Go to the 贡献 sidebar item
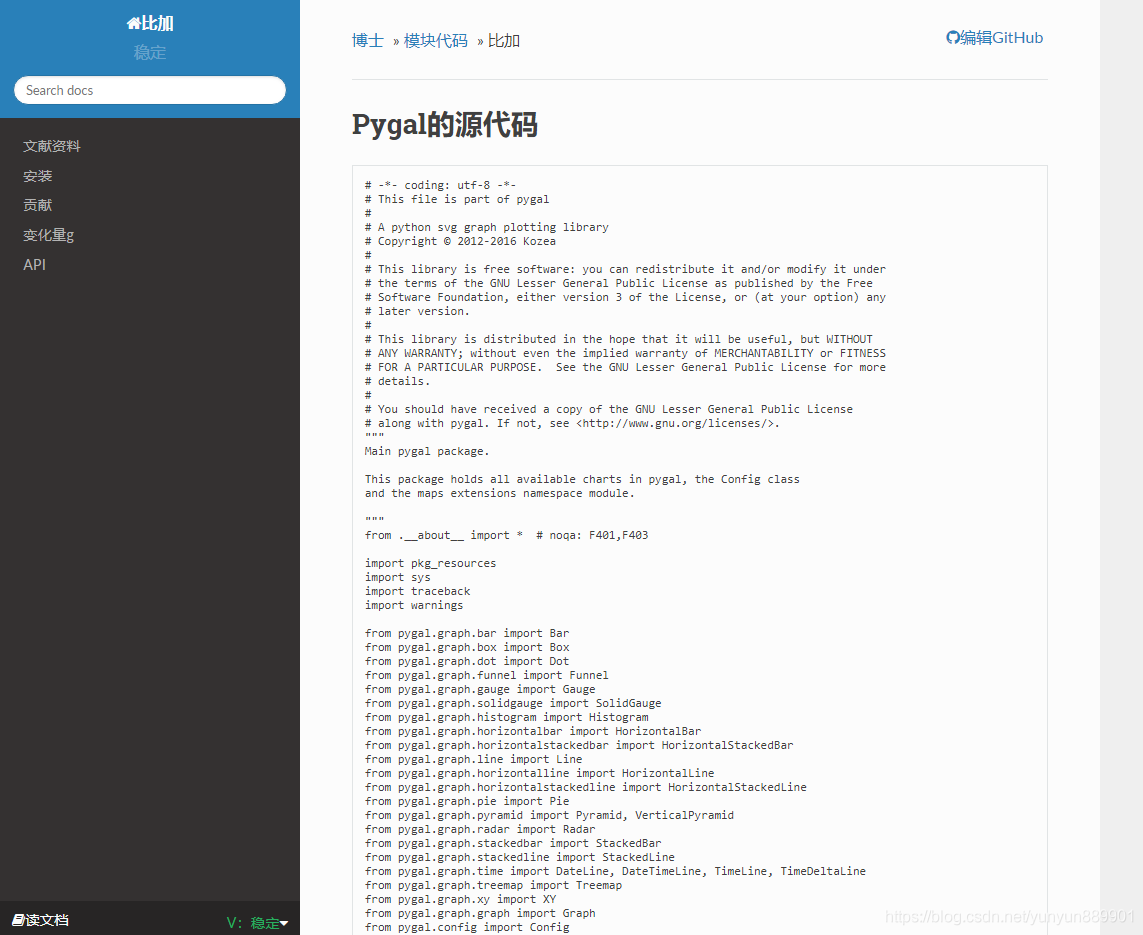The width and height of the screenshot is (1143, 935). tap(38, 206)
